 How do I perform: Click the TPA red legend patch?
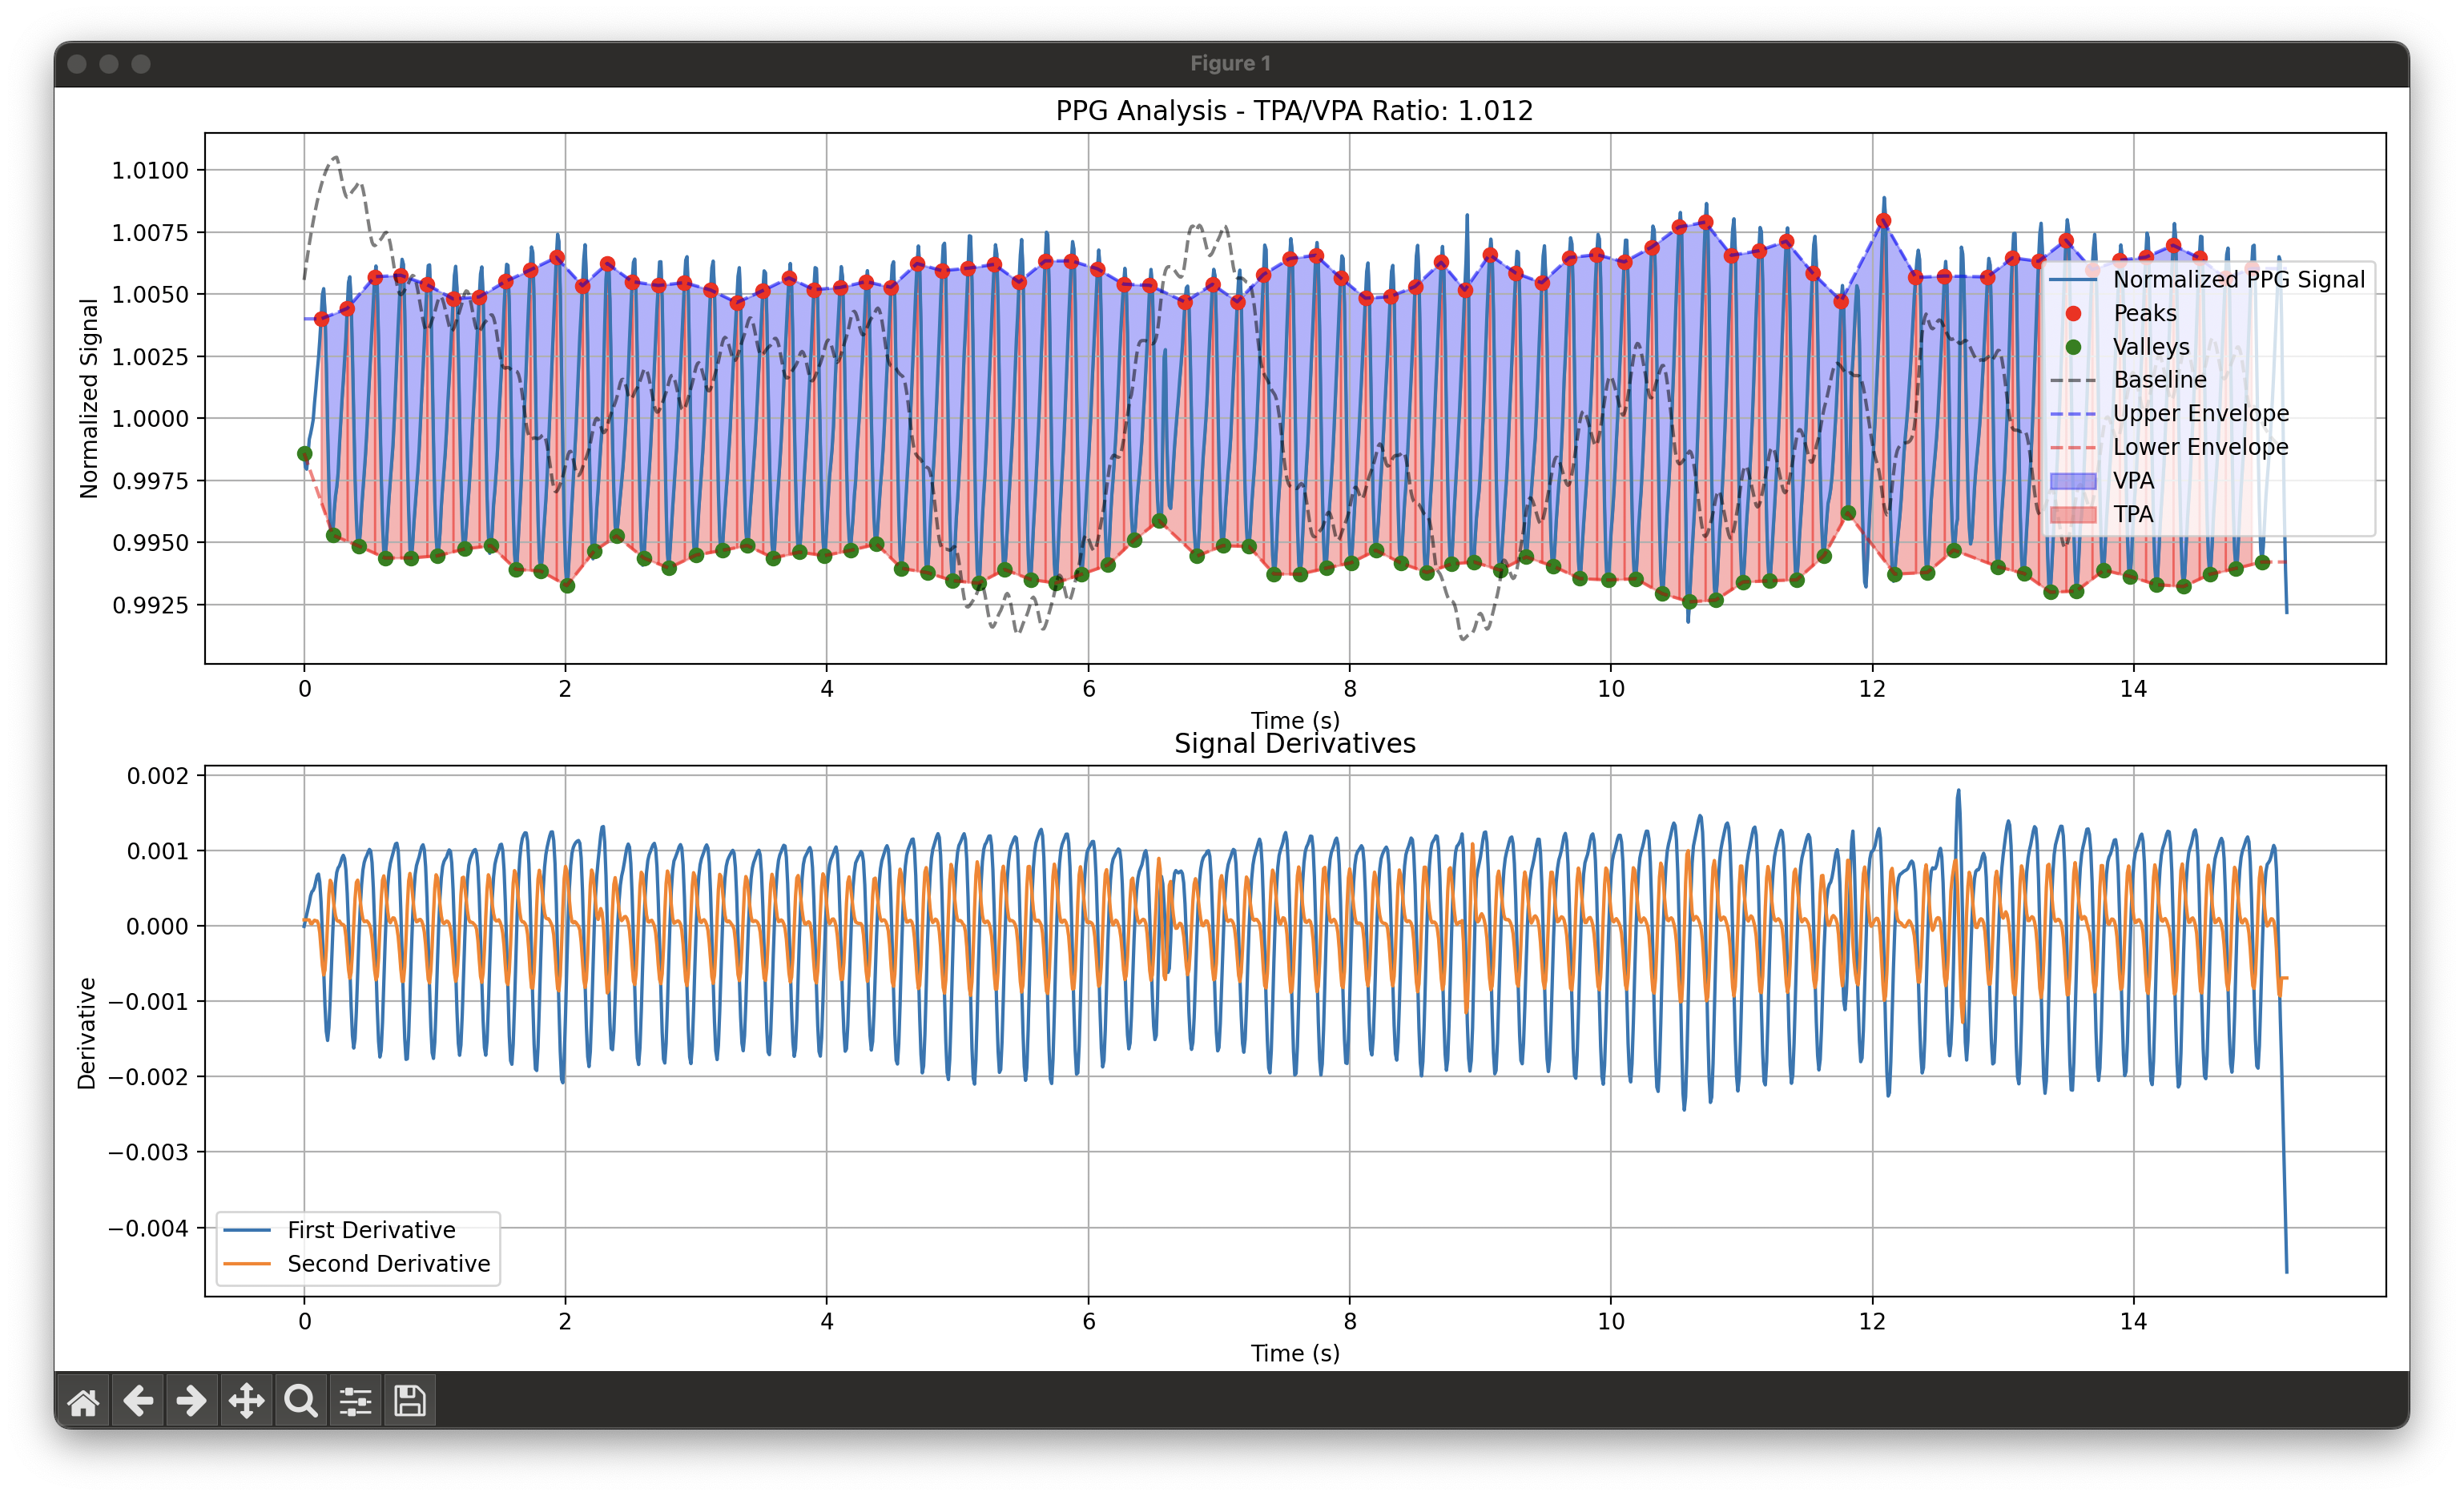pyautogui.click(x=2073, y=514)
